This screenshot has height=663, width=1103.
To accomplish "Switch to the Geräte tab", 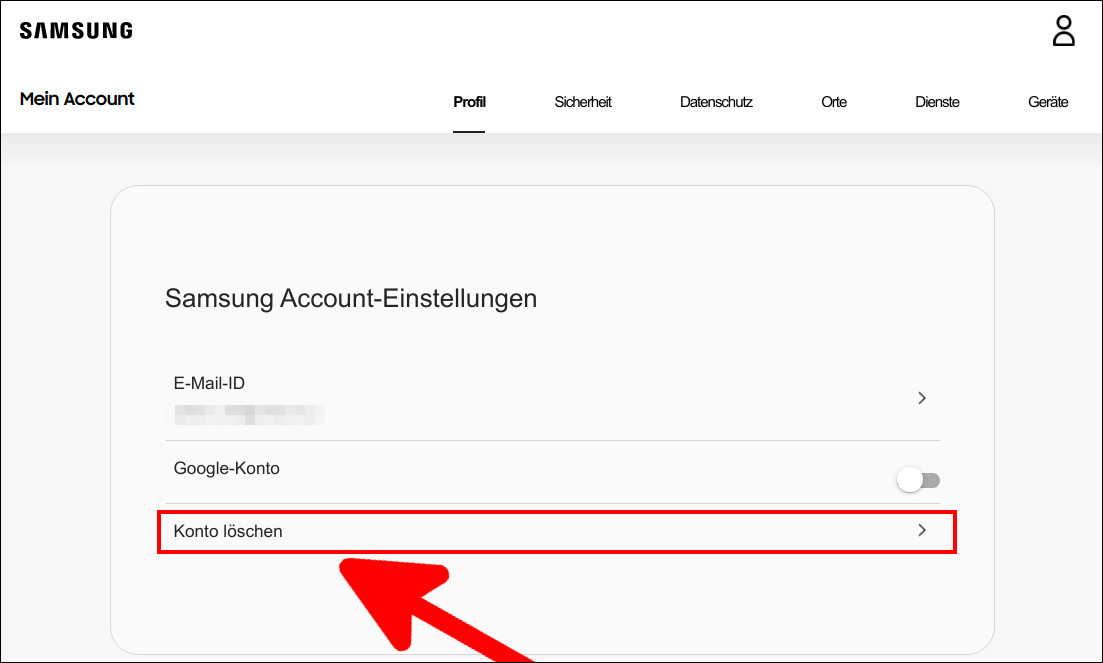I will coord(1047,102).
